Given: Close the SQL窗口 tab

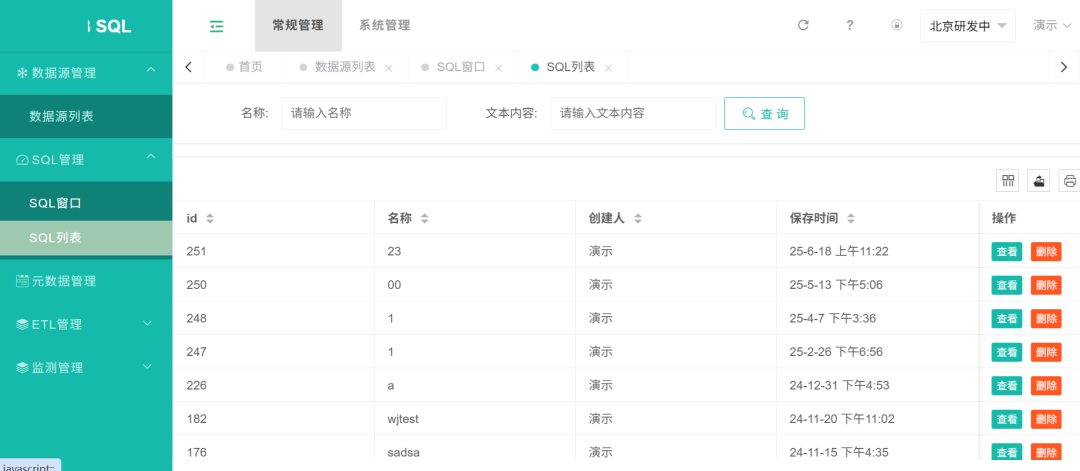Looking at the screenshot, I should tap(499, 68).
